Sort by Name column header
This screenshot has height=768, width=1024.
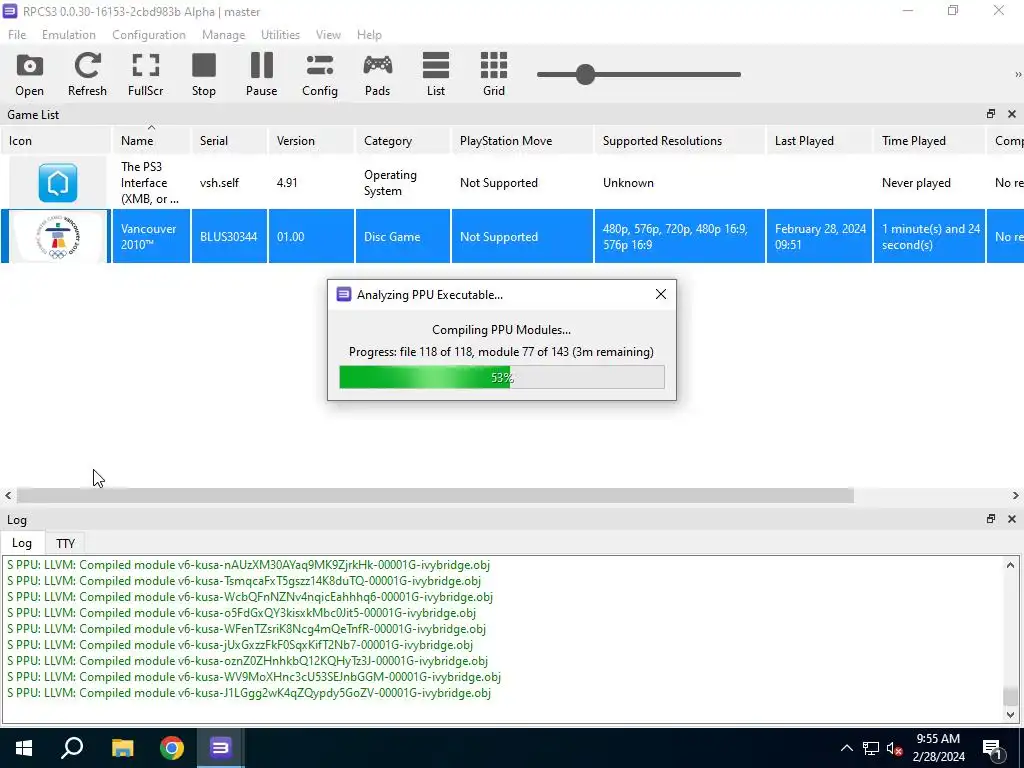tap(151, 140)
